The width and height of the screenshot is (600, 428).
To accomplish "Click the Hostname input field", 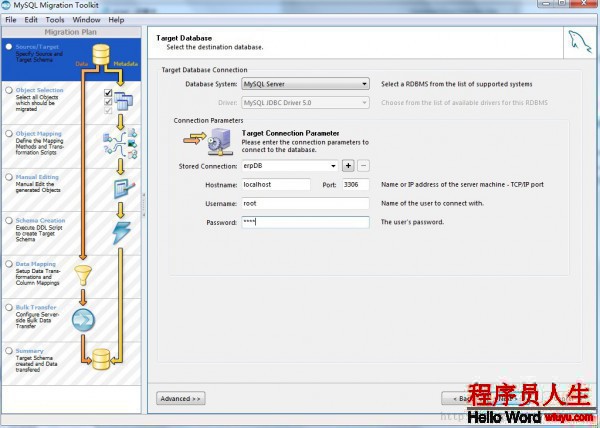I will pos(276,184).
